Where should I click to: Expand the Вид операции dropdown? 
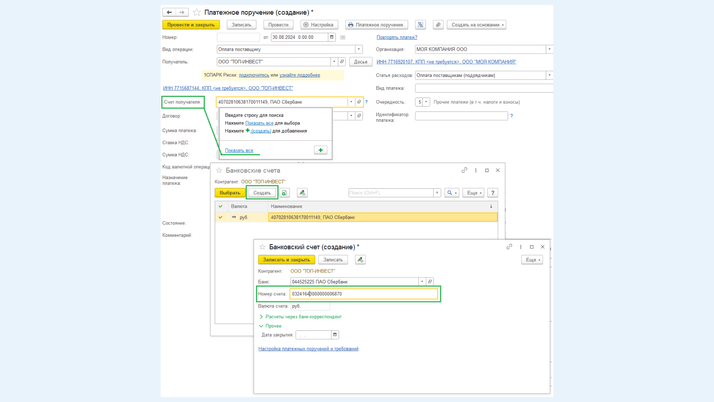359,49
